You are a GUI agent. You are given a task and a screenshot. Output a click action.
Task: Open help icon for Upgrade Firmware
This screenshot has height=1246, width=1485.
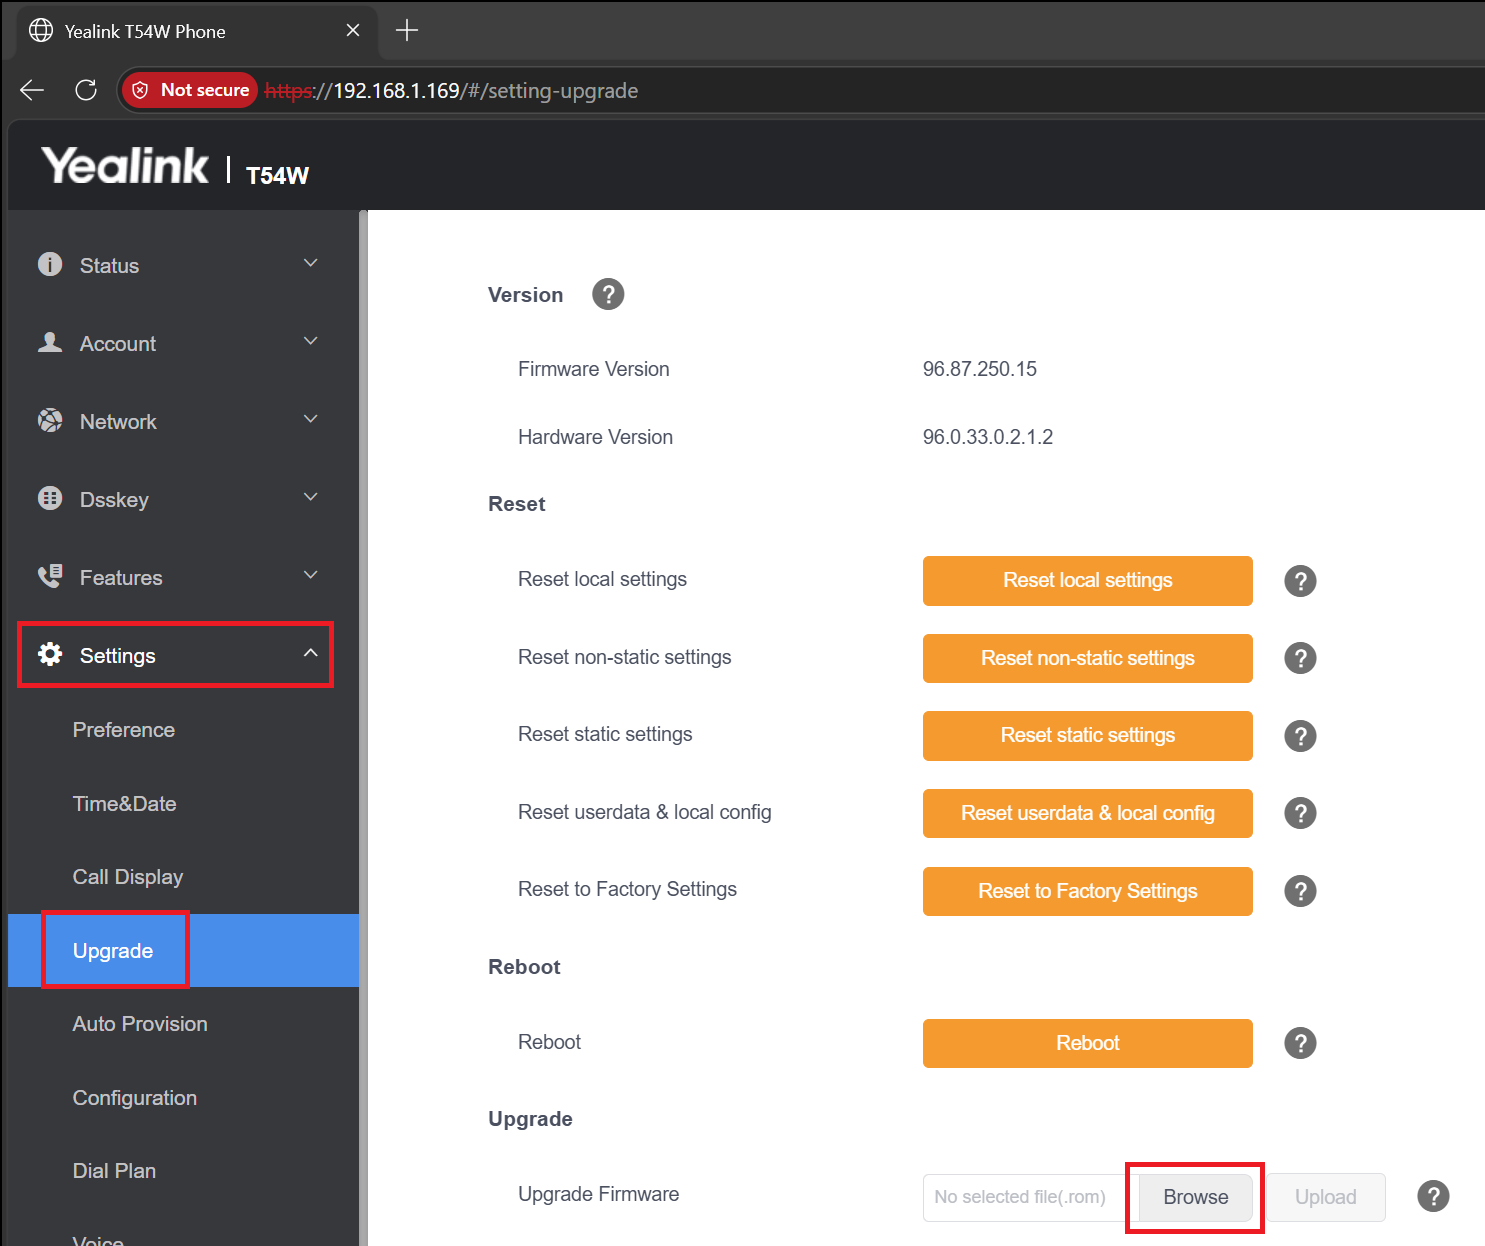pyautogui.click(x=1433, y=1196)
